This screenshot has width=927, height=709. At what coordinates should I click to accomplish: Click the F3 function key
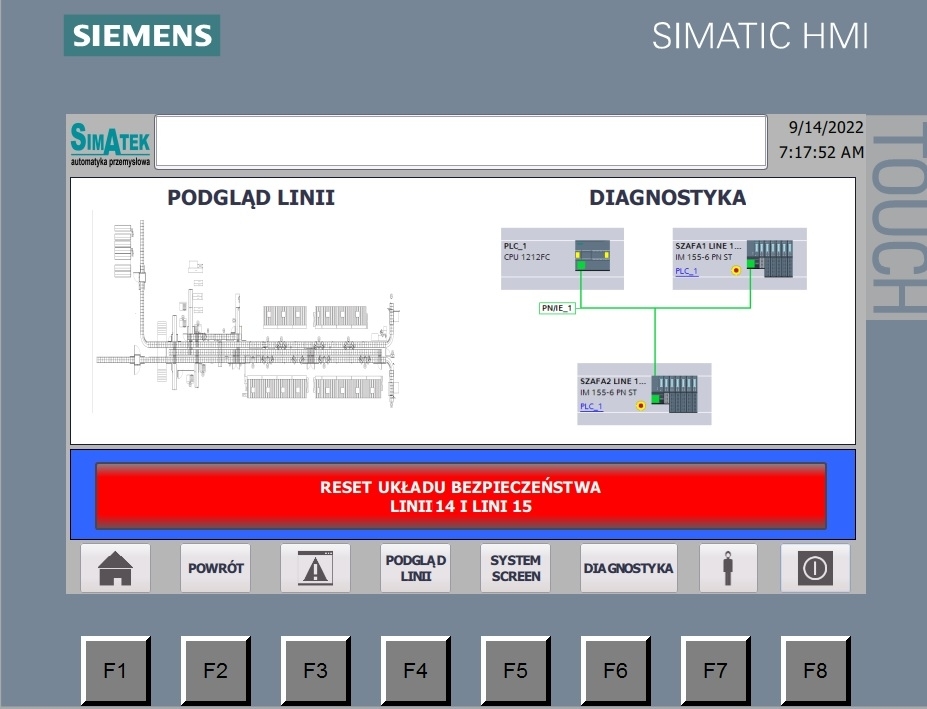[x=315, y=671]
